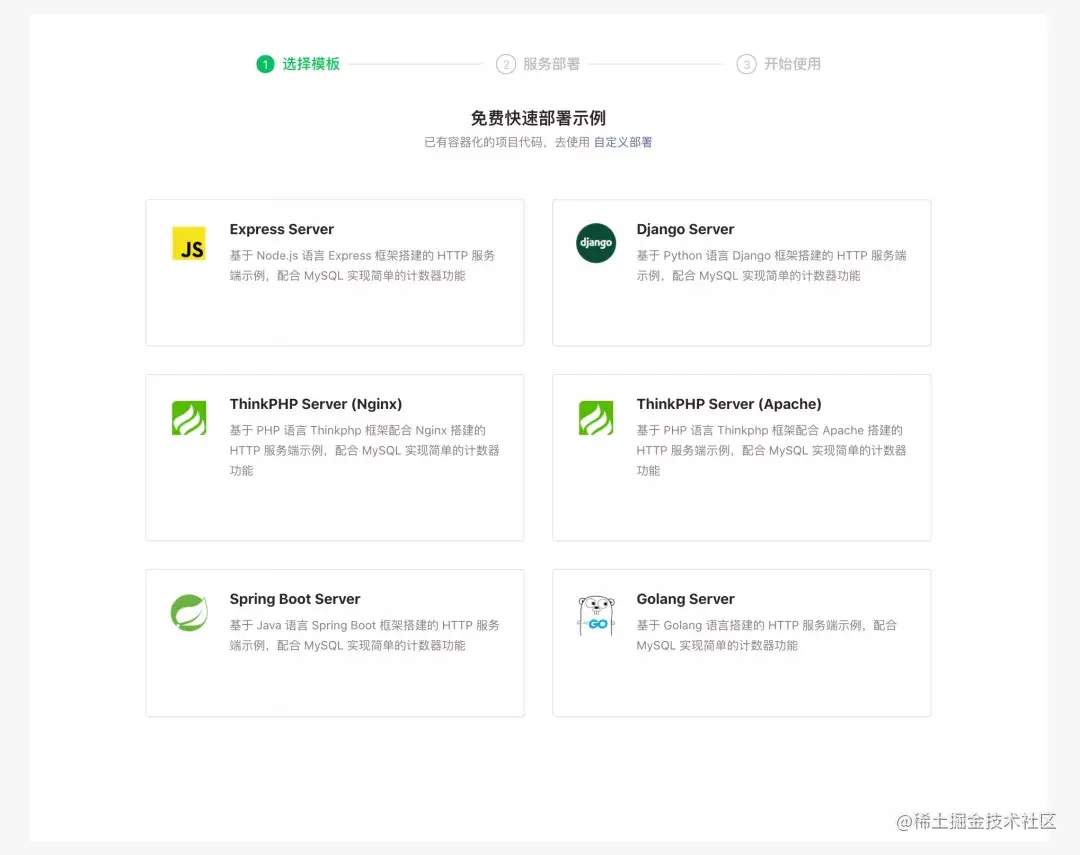
Task: Click the ThinkPHP Server (Apache) leaf icon
Action: pyautogui.click(x=596, y=418)
